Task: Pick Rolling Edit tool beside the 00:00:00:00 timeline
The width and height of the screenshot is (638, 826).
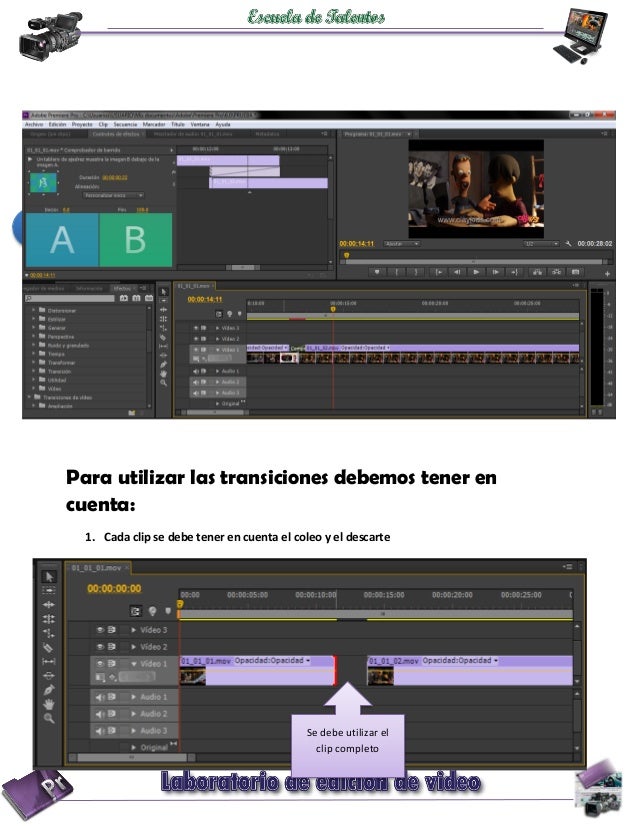Action: (x=49, y=619)
